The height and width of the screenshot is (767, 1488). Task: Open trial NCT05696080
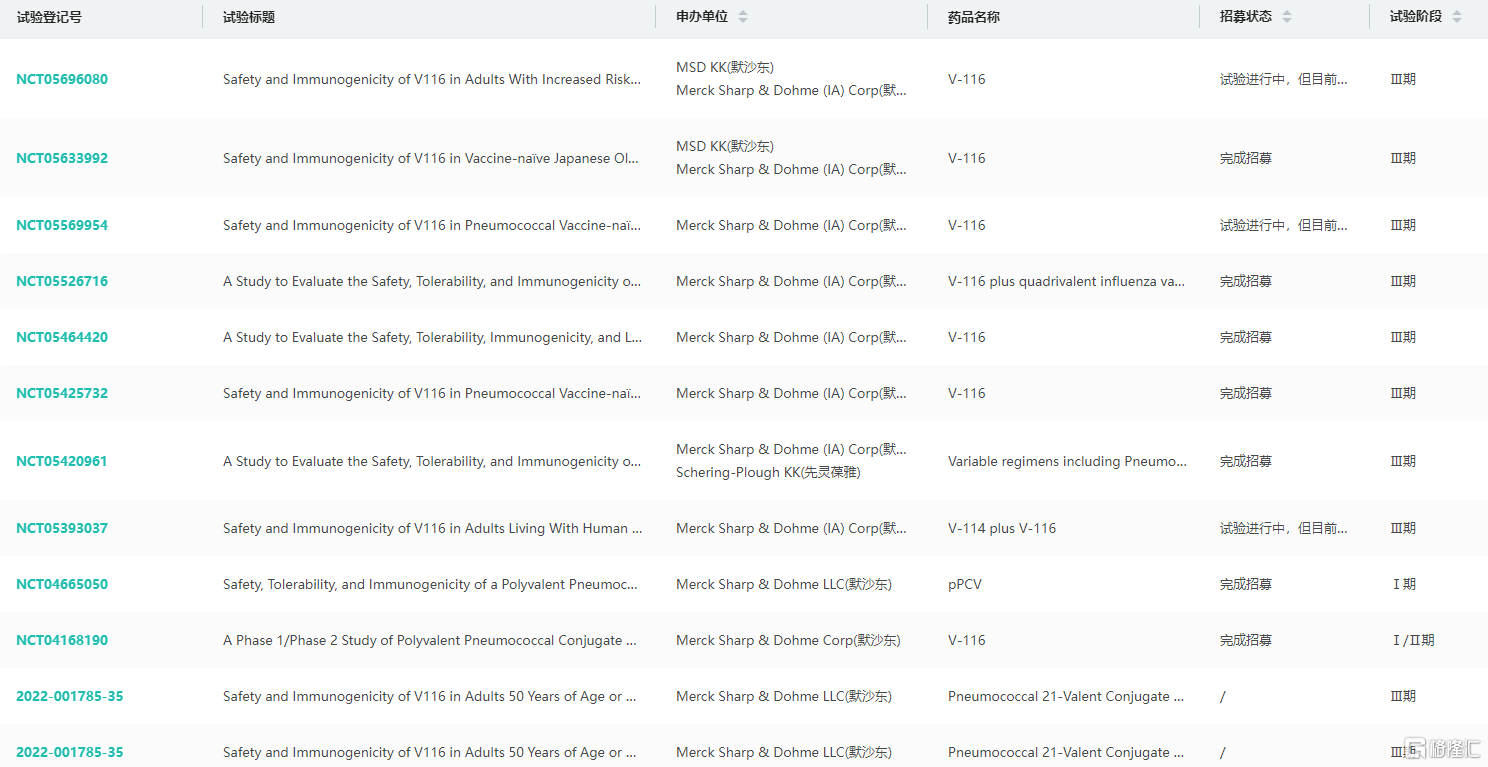pyautogui.click(x=62, y=79)
